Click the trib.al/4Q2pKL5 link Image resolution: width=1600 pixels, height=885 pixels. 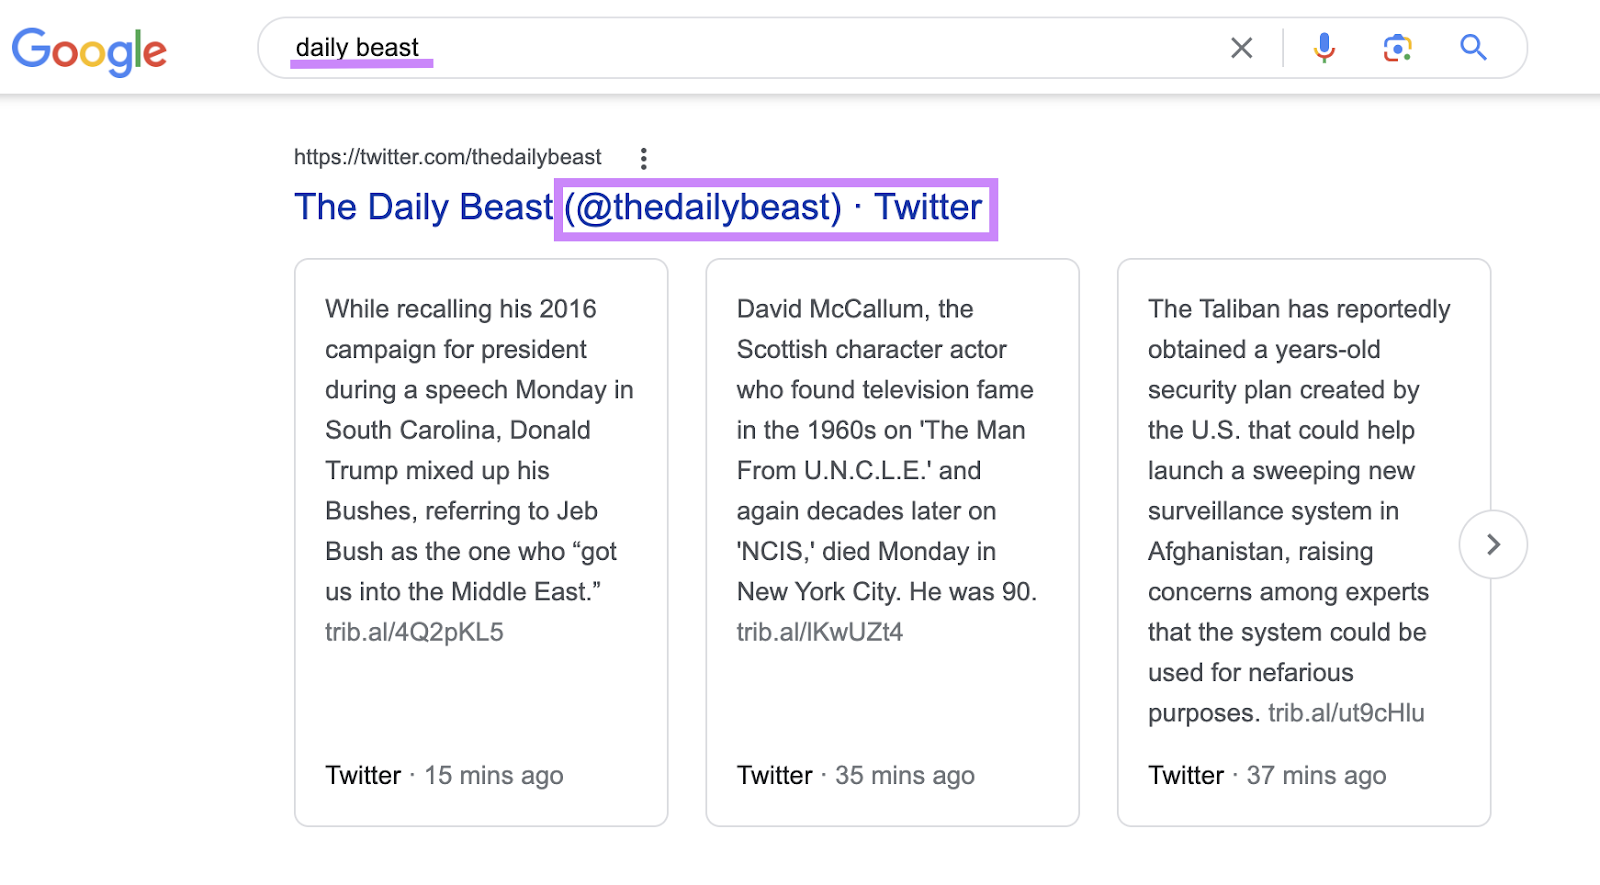[415, 632]
